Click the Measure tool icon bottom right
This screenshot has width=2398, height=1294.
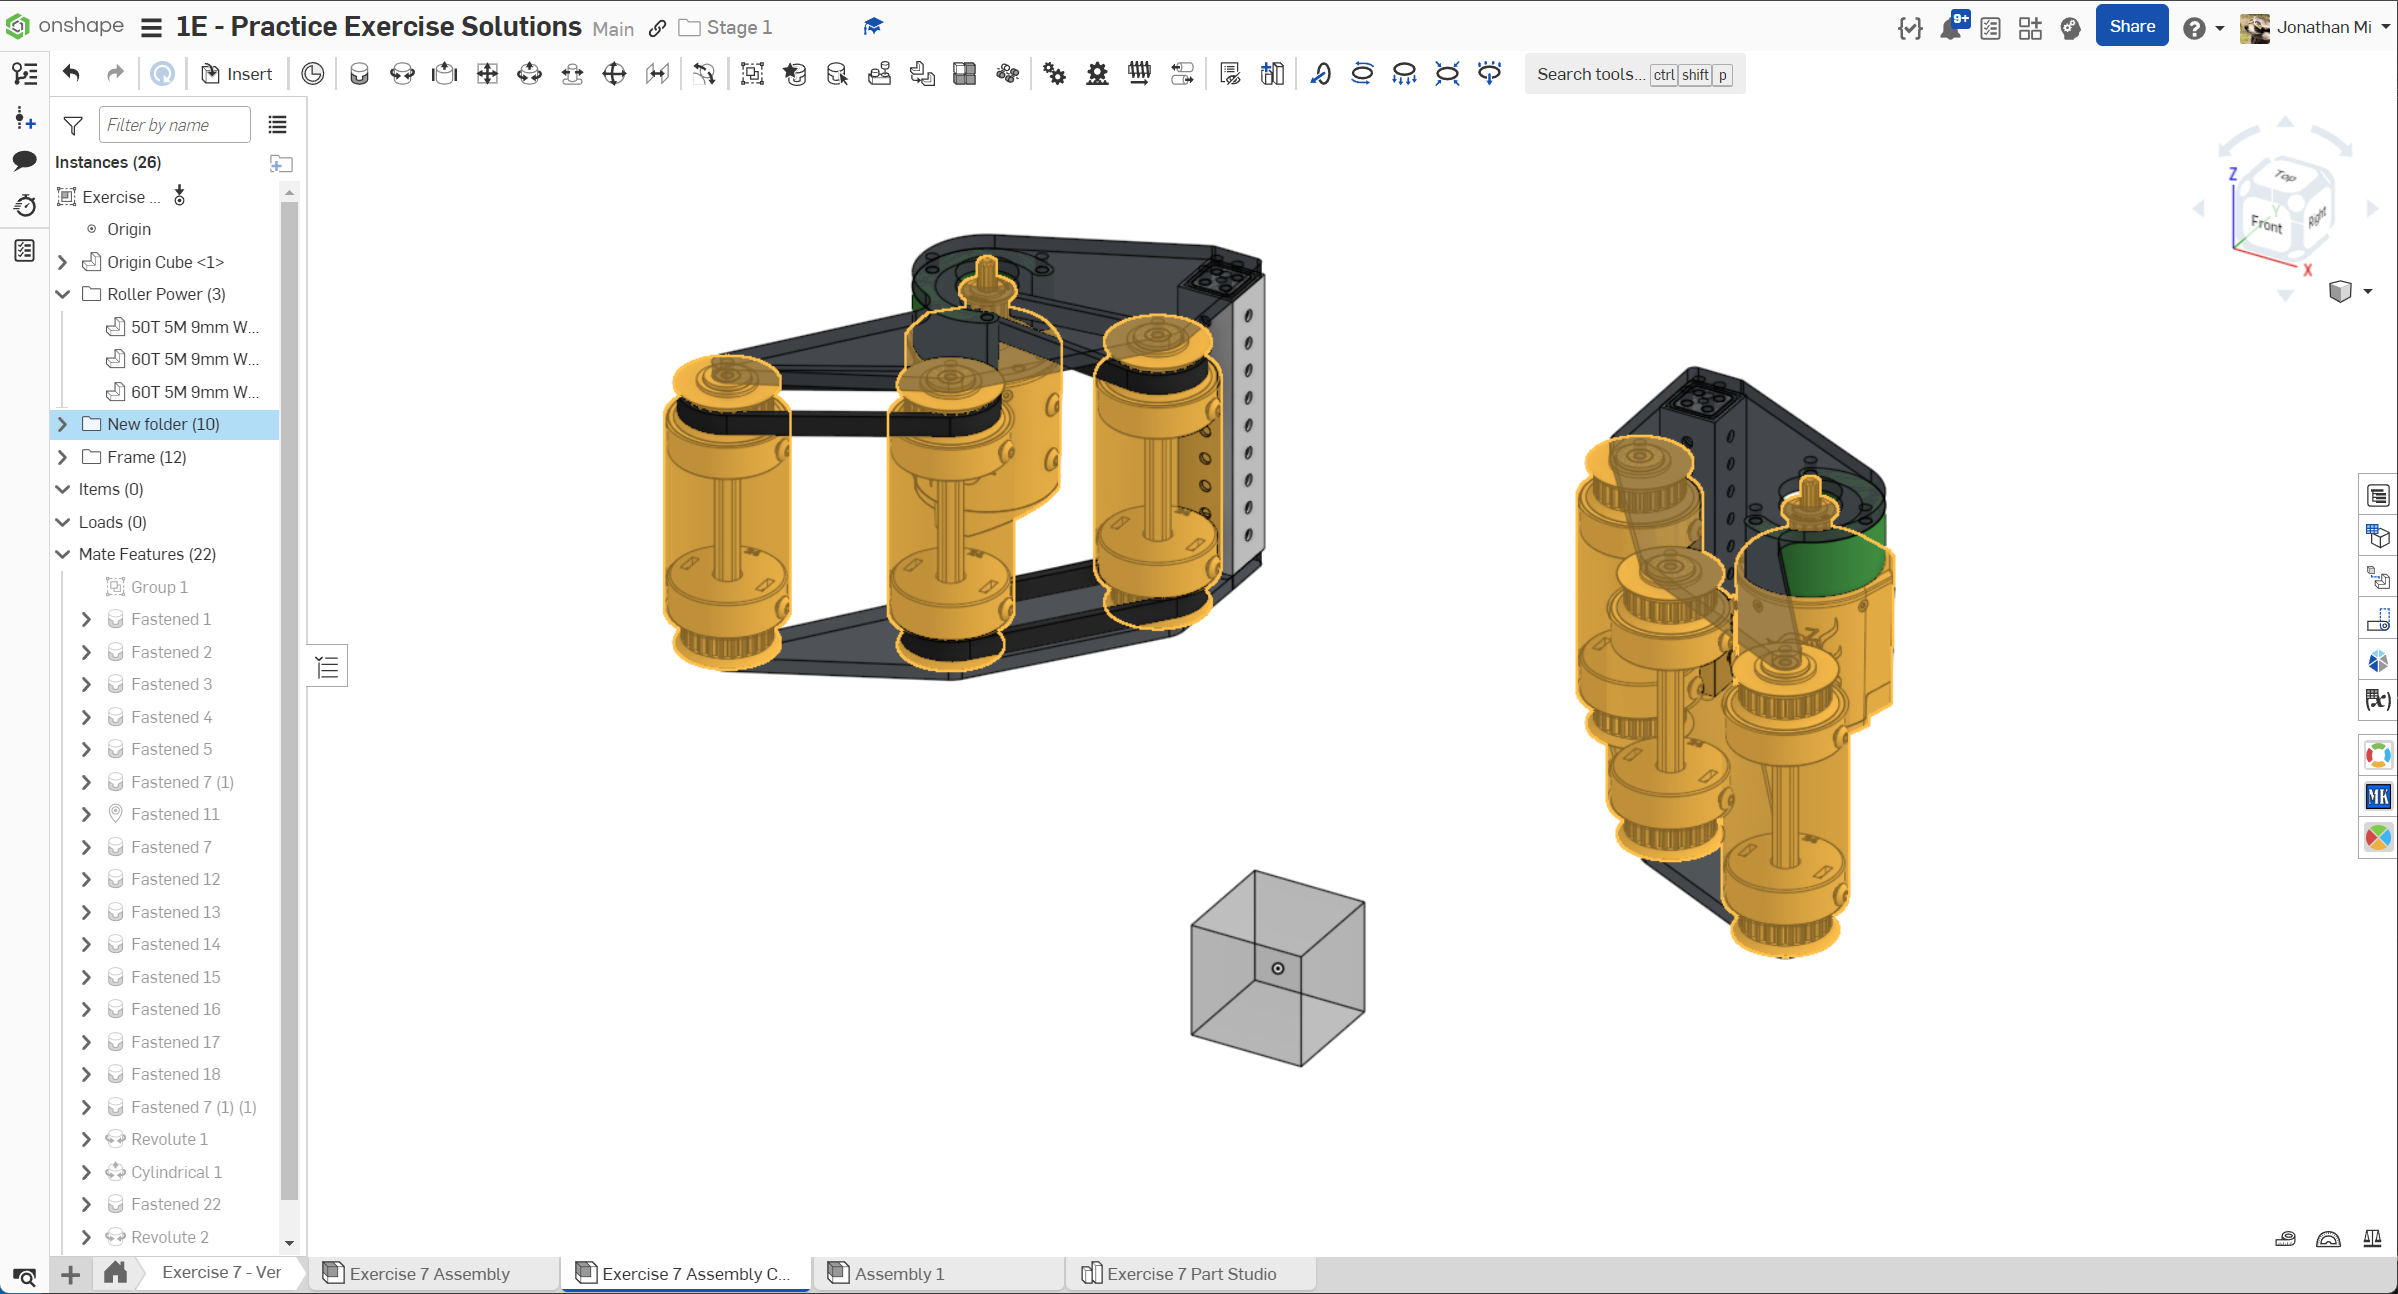pos(2285,1239)
